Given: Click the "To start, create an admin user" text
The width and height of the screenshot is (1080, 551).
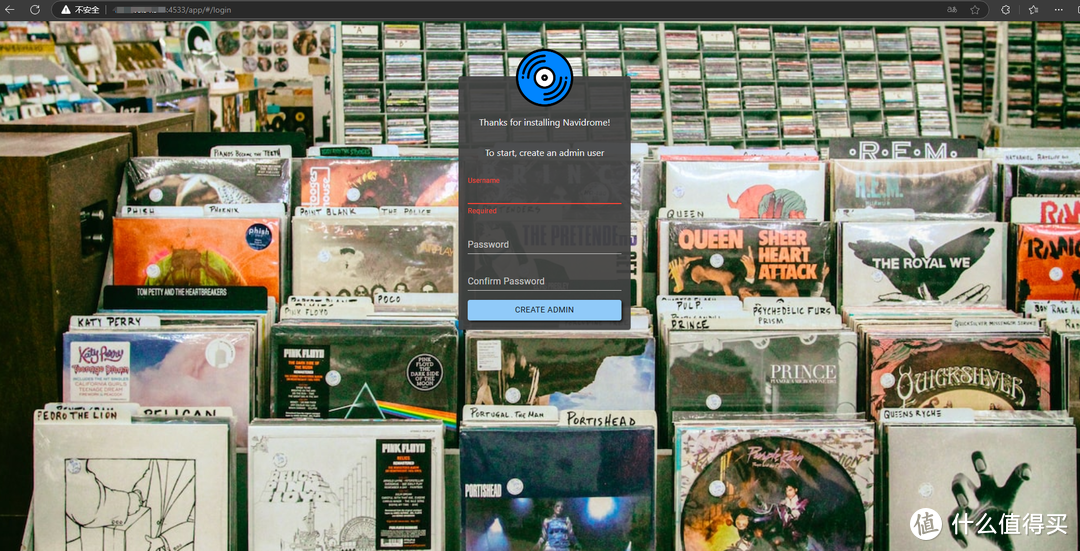Looking at the screenshot, I should coord(544,153).
